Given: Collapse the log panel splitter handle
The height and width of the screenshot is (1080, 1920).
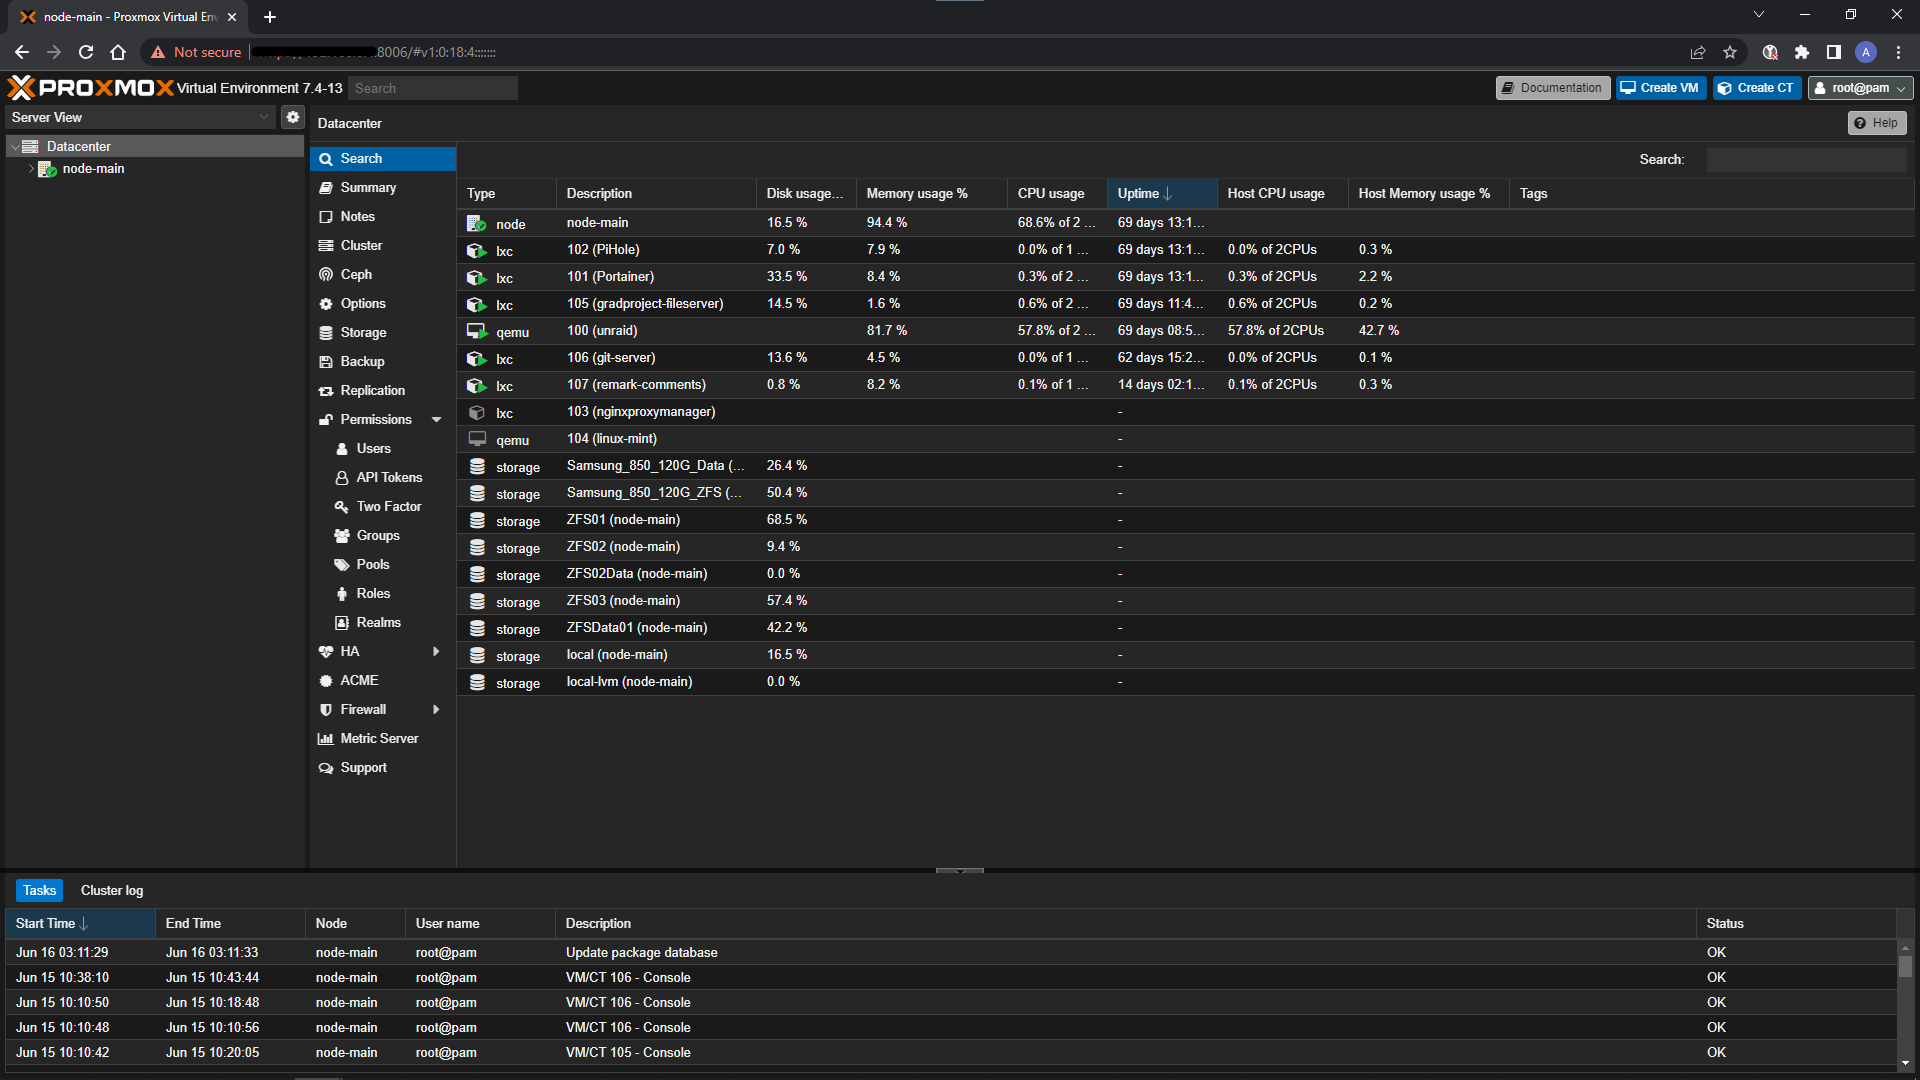Looking at the screenshot, I should click(959, 871).
